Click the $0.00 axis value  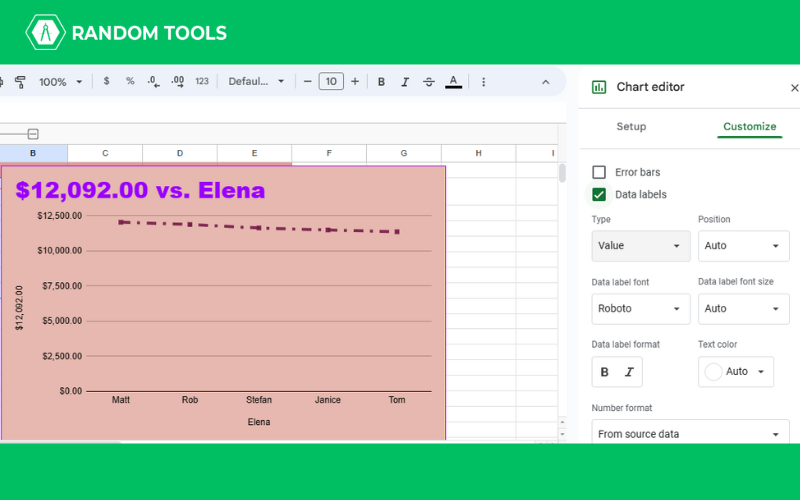point(71,391)
